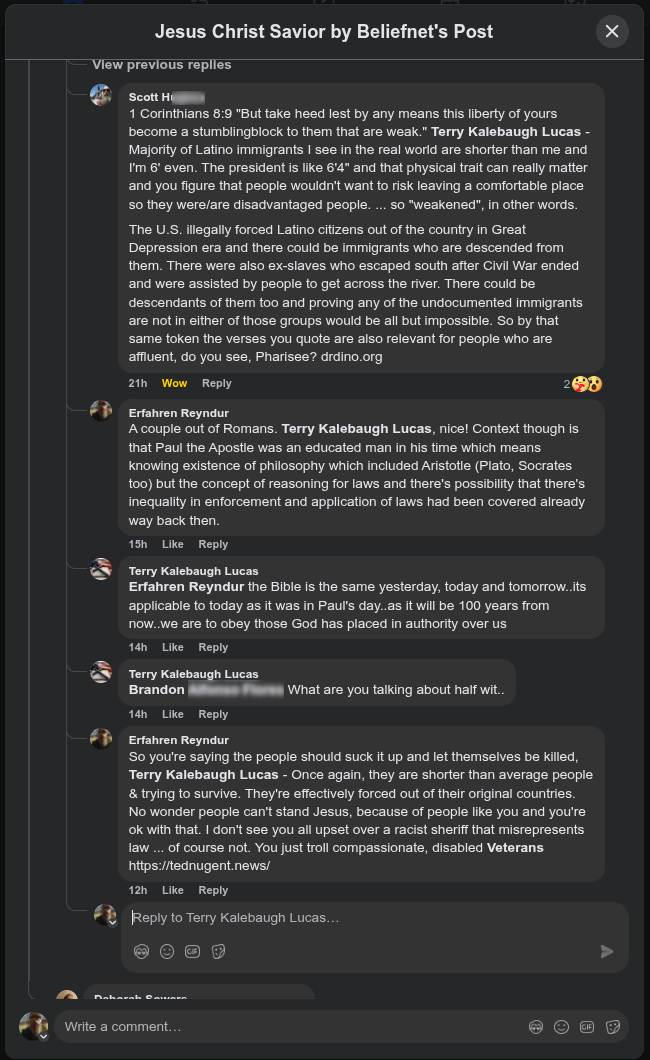Insert avatar sticker in the comment bar
This screenshot has width=650, height=1060.
(x=537, y=1027)
